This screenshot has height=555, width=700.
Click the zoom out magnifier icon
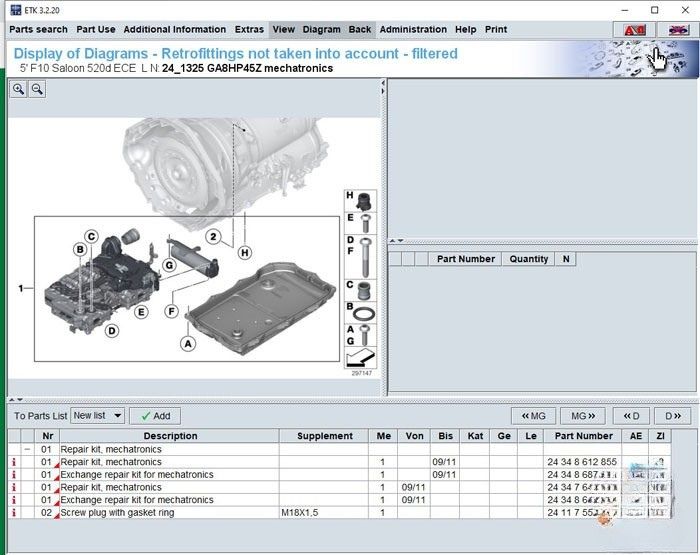(x=37, y=89)
